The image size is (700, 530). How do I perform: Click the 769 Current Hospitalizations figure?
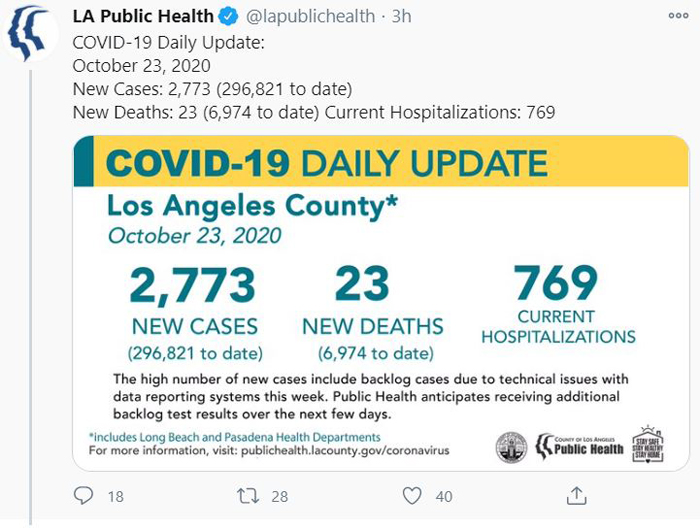point(556,282)
